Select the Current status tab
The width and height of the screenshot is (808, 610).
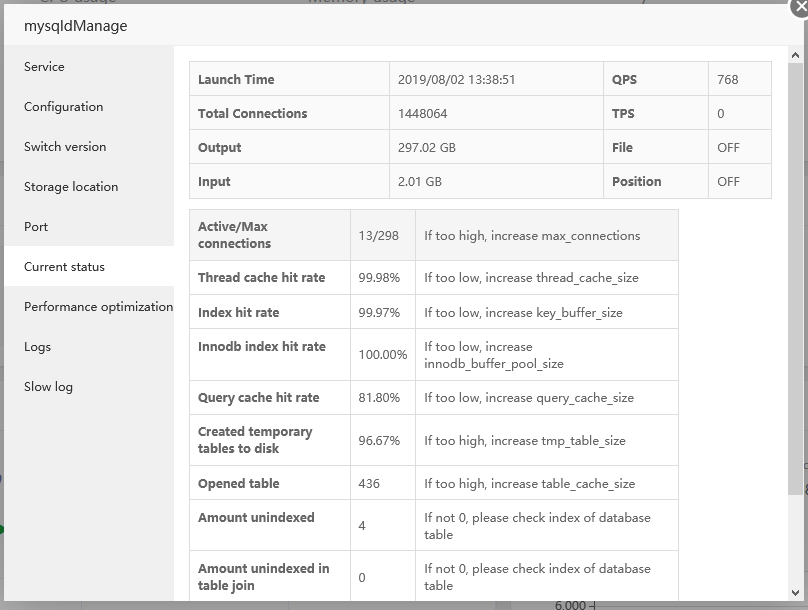click(x=64, y=267)
